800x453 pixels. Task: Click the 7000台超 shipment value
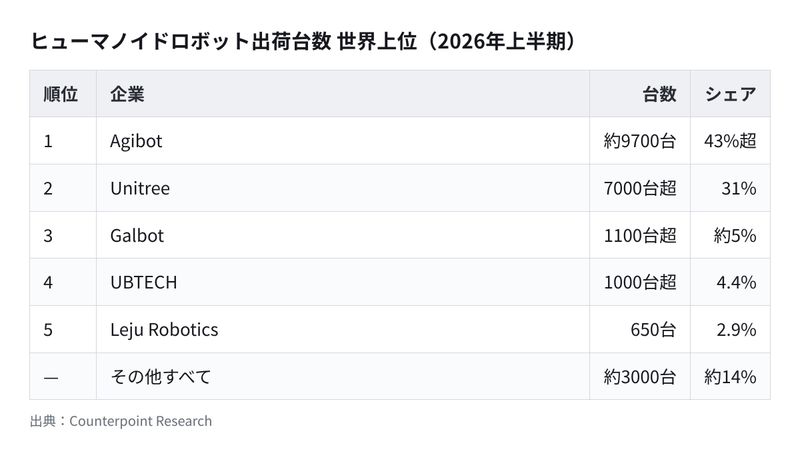point(640,189)
